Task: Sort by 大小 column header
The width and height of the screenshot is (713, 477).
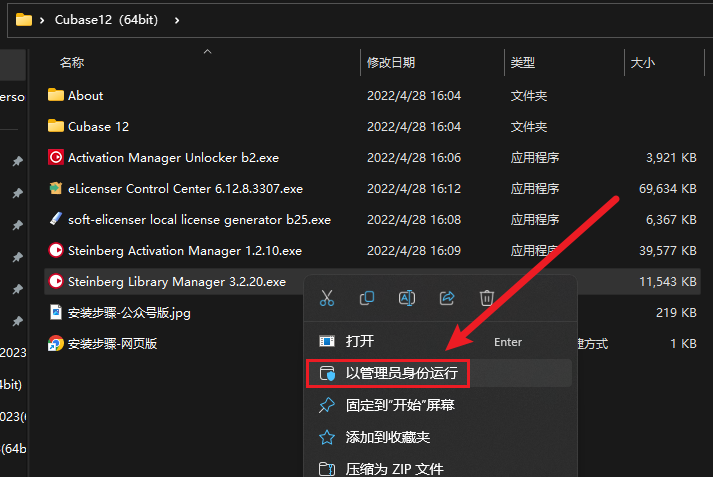Action: pyautogui.click(x=643, y=63)
